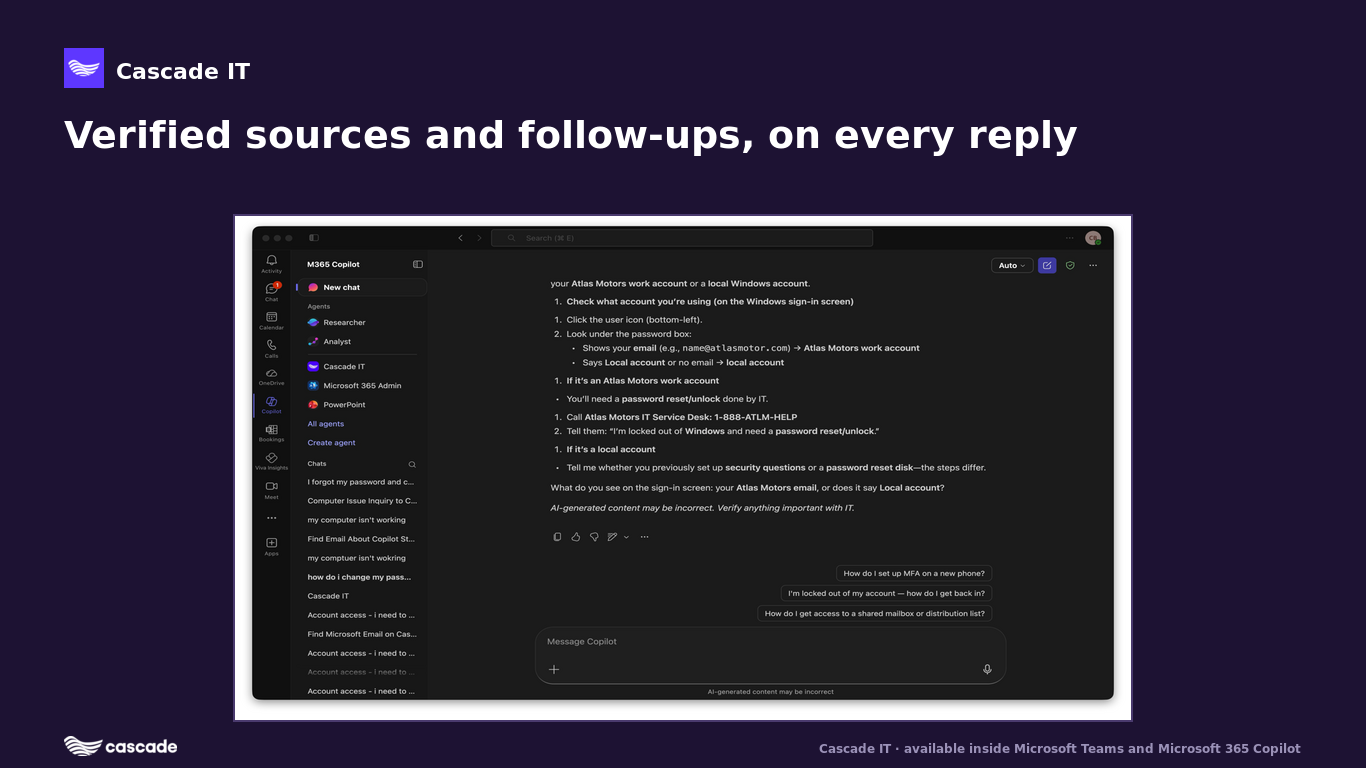Search chats with the magnifier beside Chats
This screenshot has width=1366, height=768.
click(412, 464)
